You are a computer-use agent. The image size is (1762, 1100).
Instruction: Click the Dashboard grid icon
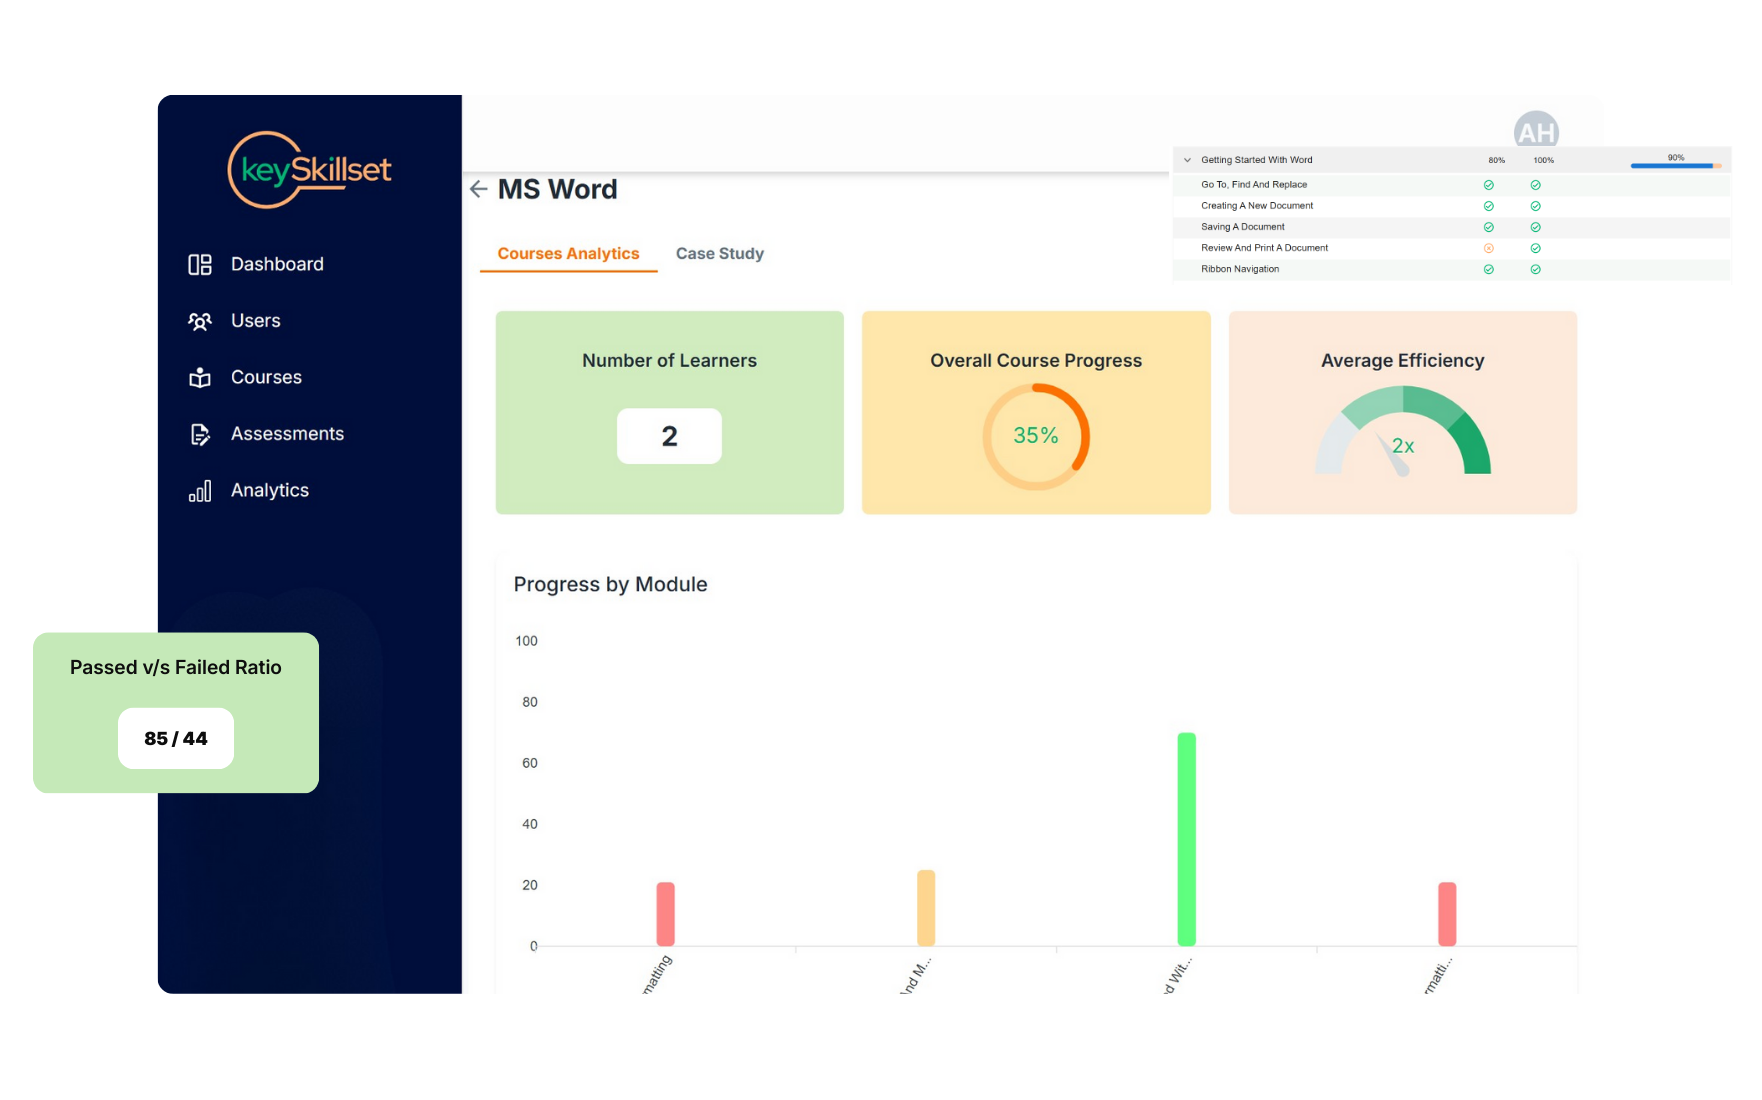pos(200,264)
